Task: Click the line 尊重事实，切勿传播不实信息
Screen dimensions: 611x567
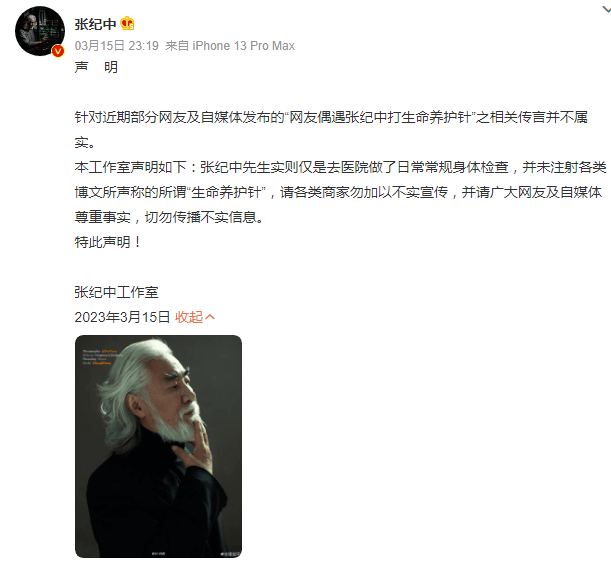Action: tap(170, 217)
